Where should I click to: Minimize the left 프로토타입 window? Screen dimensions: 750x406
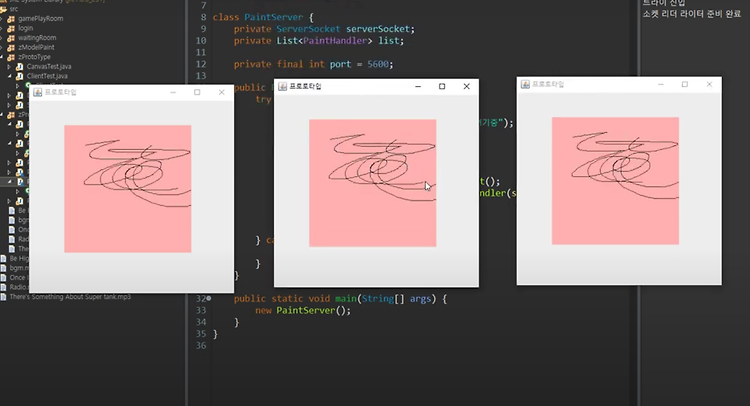[173, 92]
